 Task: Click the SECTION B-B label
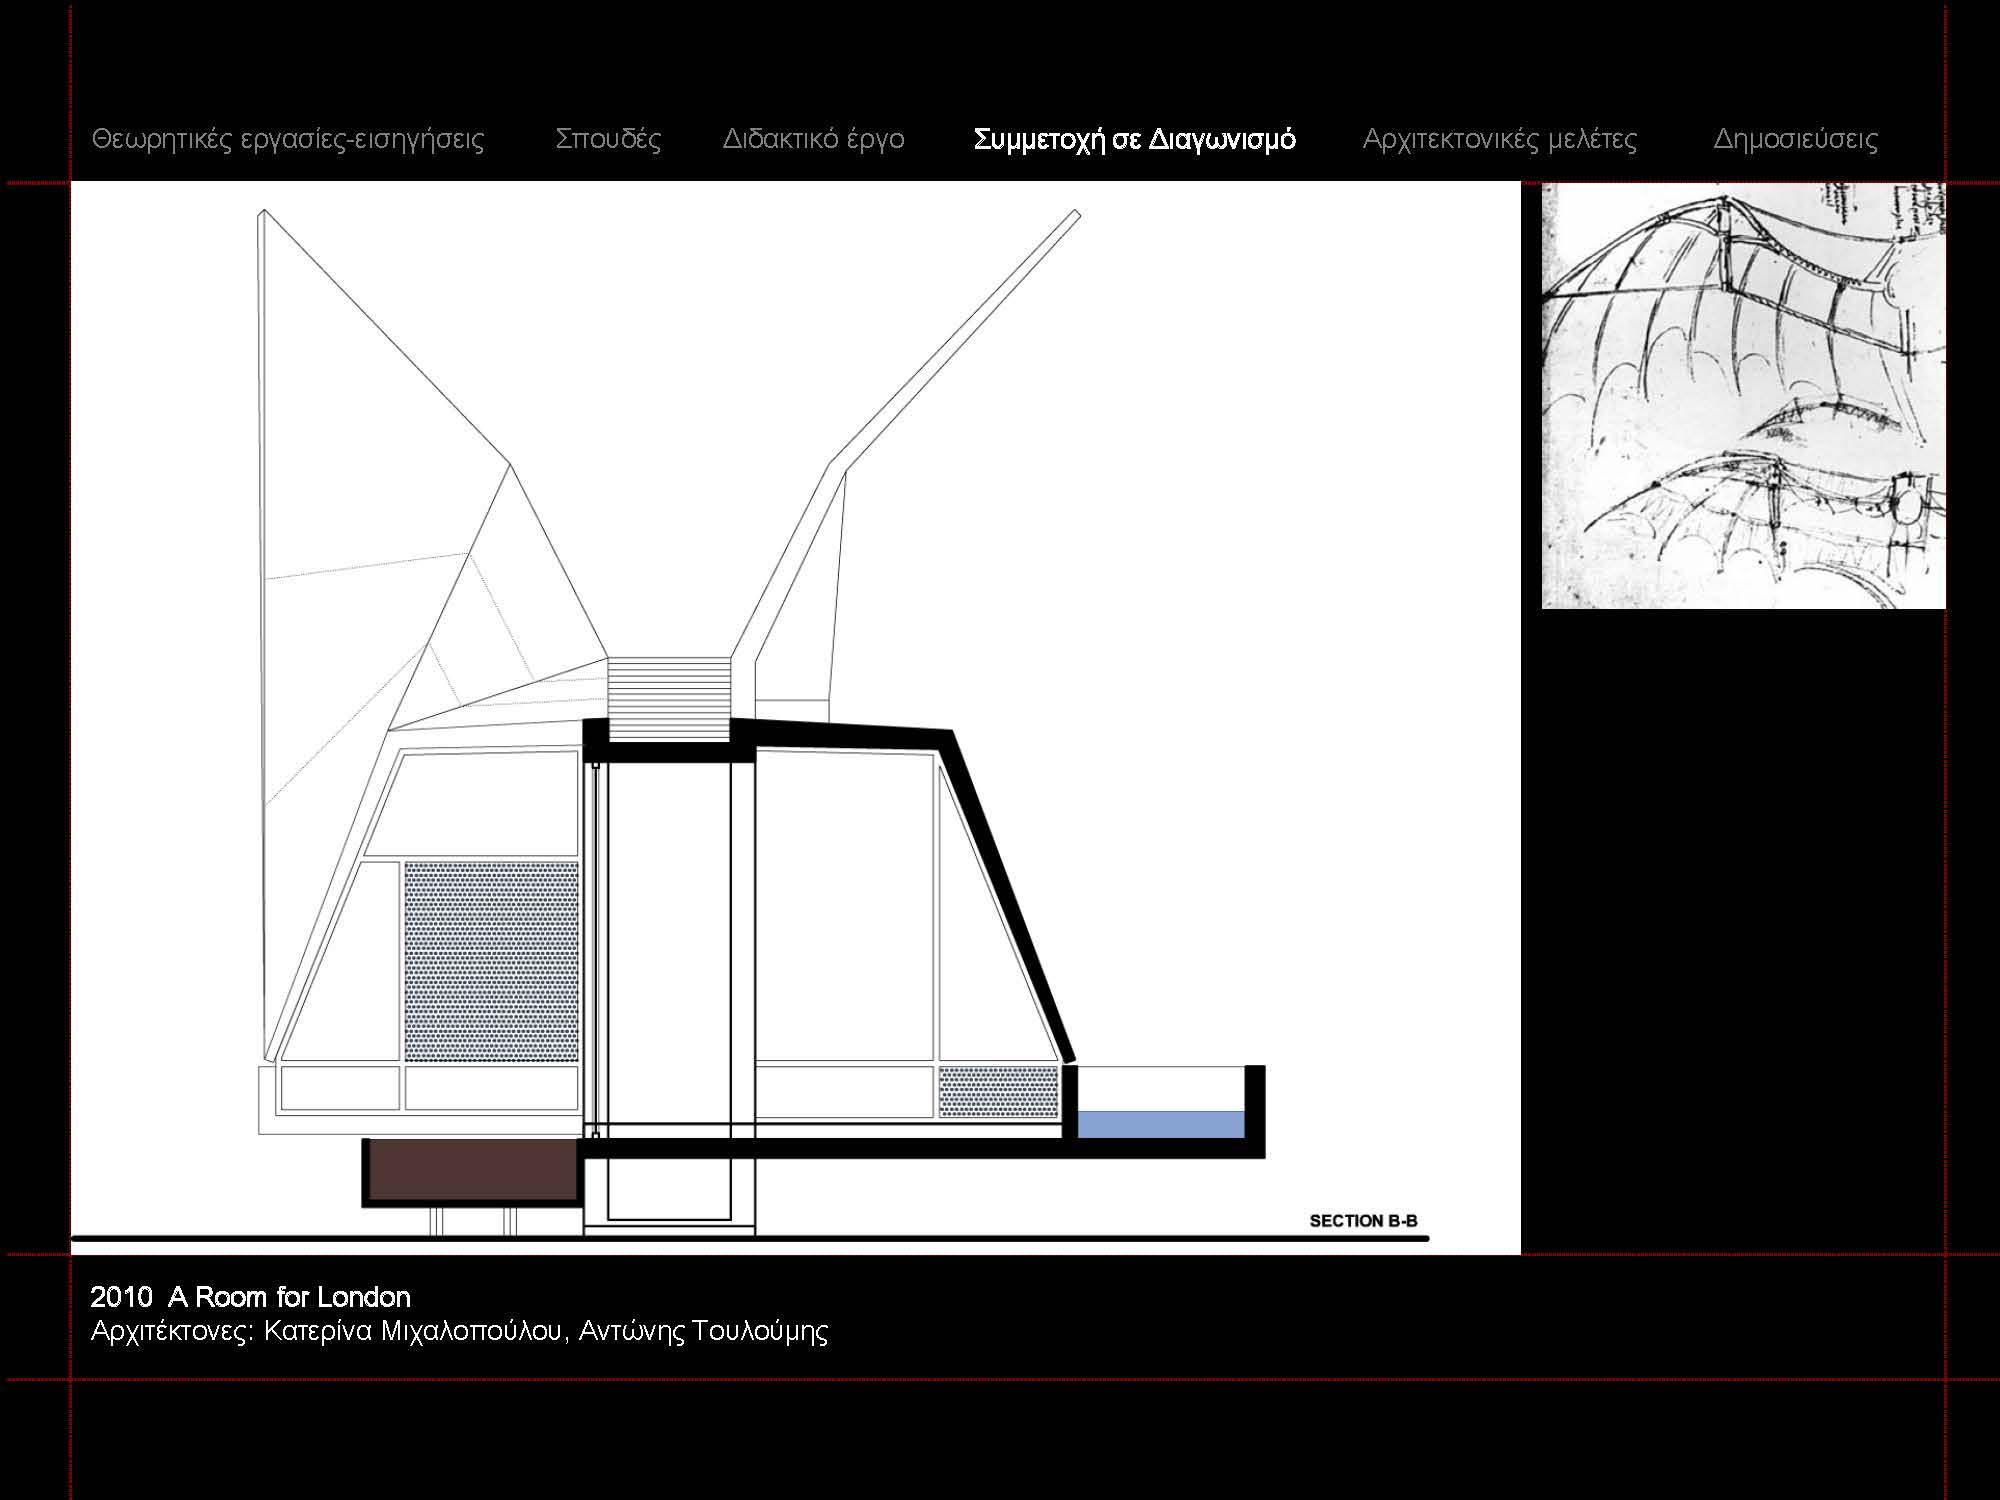pyautogui.click(x=1363, y=1221)
